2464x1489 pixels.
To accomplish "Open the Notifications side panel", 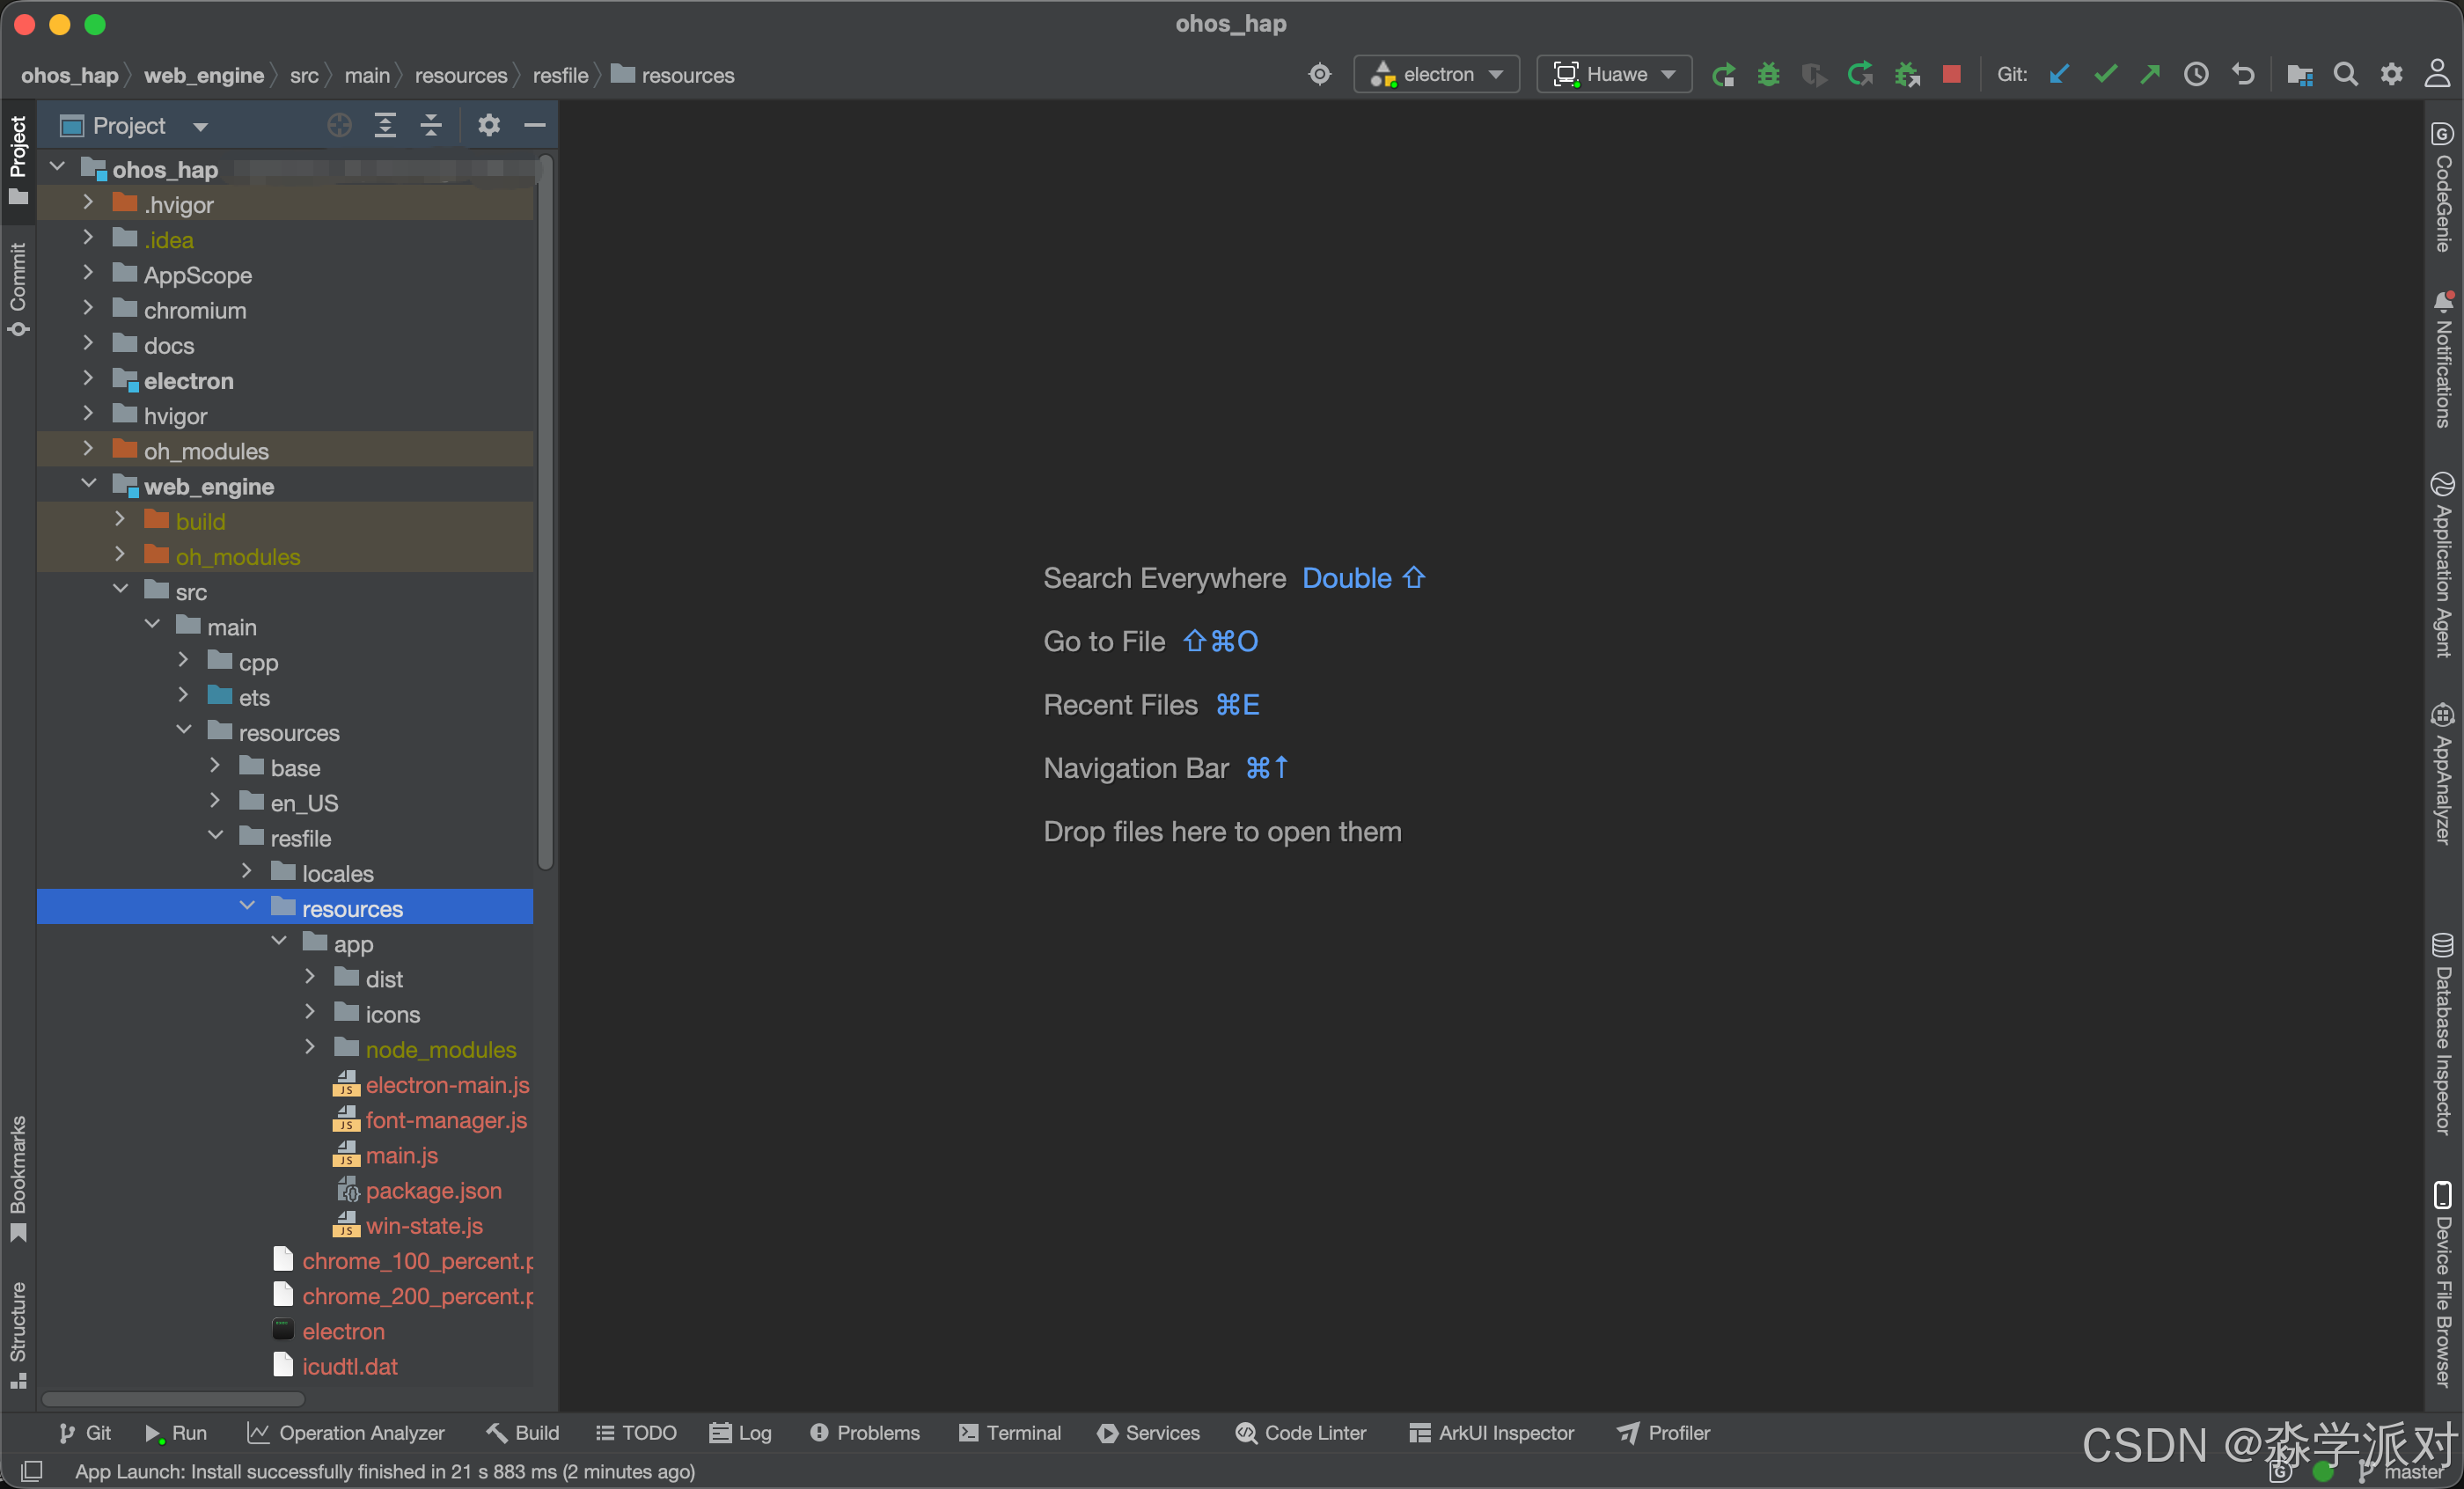I will point(2443,360).
